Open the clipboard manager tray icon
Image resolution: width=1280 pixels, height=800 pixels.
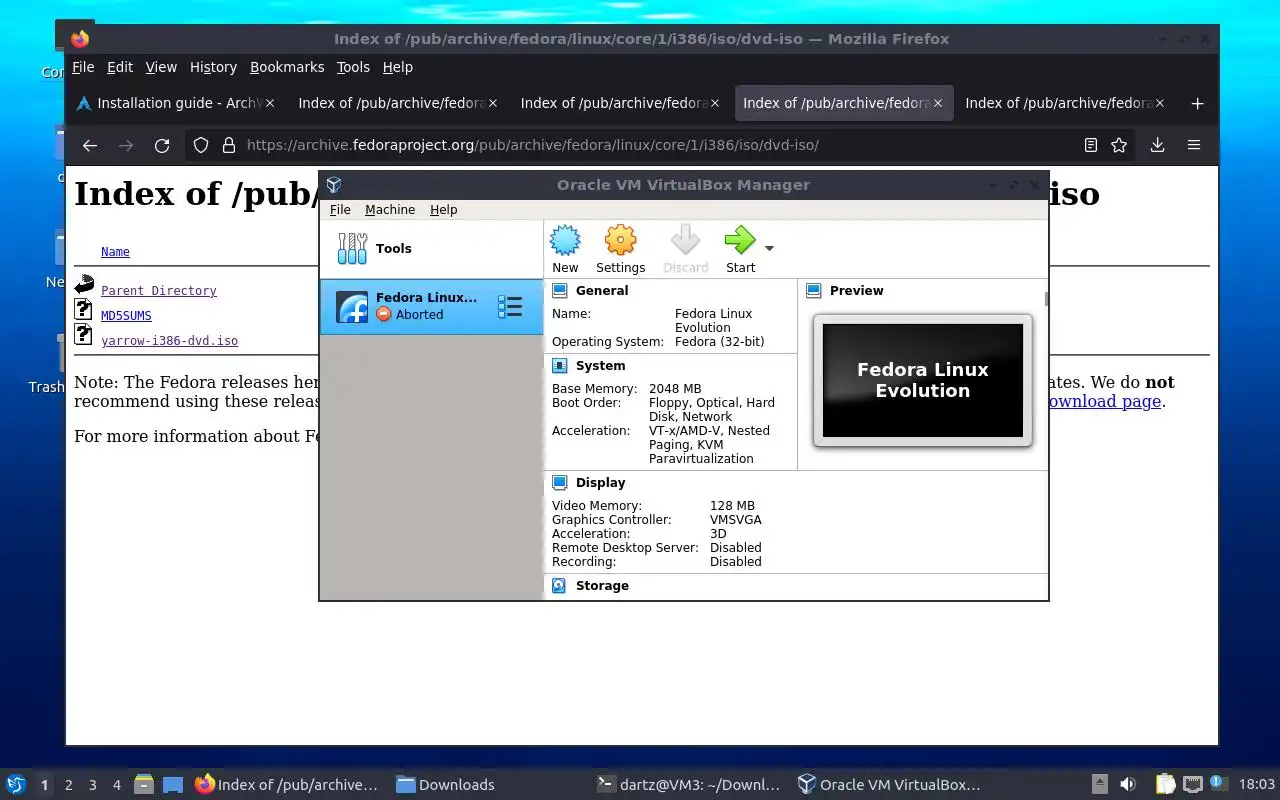point(1165,784)
